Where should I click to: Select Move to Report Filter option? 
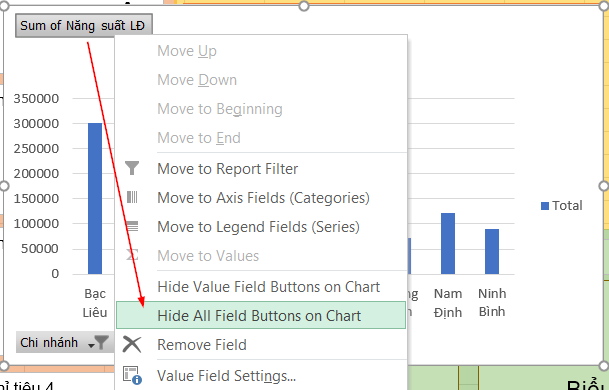click(261, 169)
